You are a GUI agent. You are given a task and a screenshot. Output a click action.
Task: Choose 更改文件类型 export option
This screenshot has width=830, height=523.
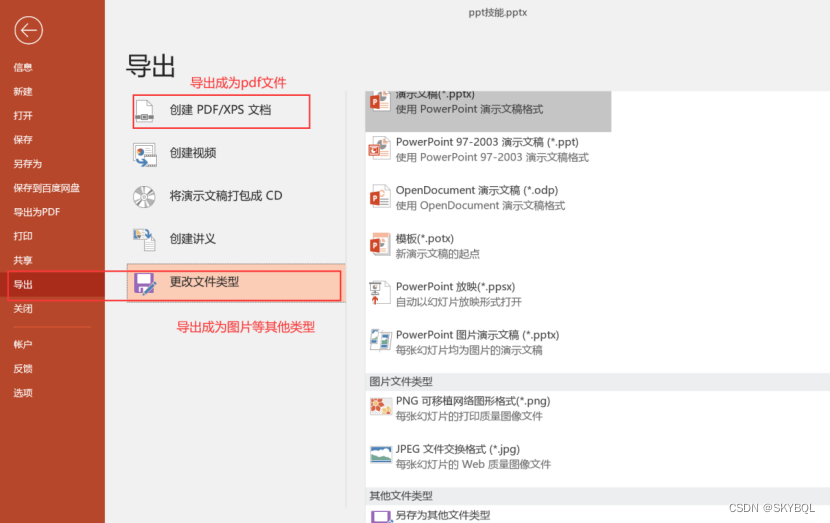coord(236,283)
